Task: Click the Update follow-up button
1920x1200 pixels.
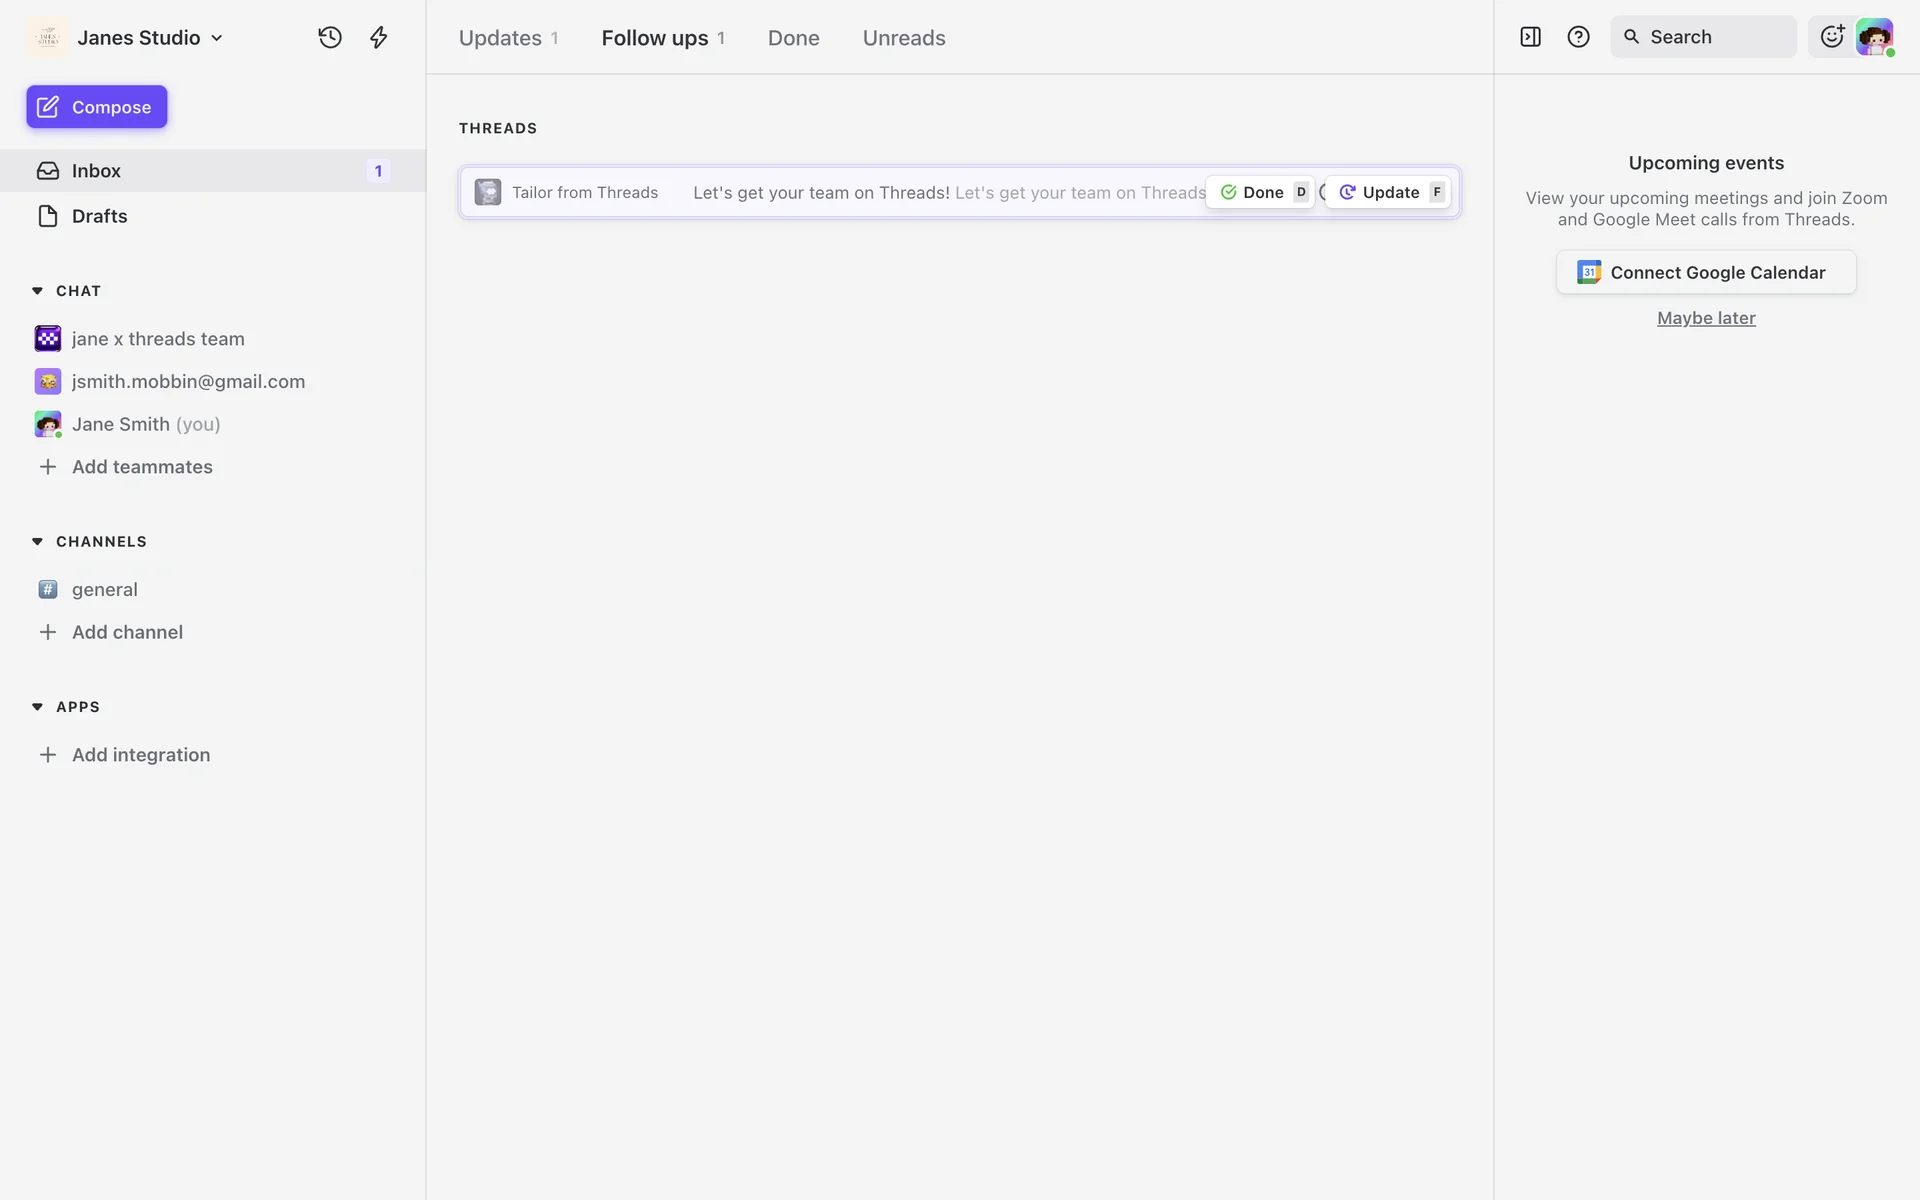Action: point(1388,192)
